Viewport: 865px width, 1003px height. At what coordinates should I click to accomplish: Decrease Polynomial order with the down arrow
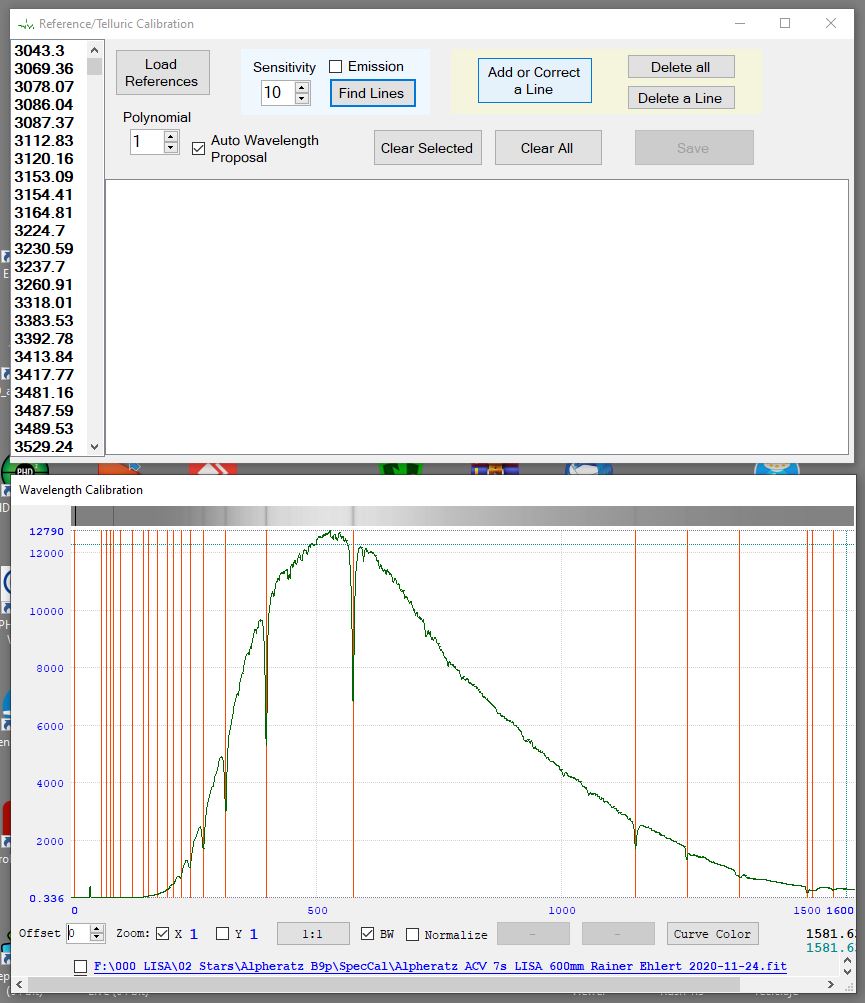point(171,148)
